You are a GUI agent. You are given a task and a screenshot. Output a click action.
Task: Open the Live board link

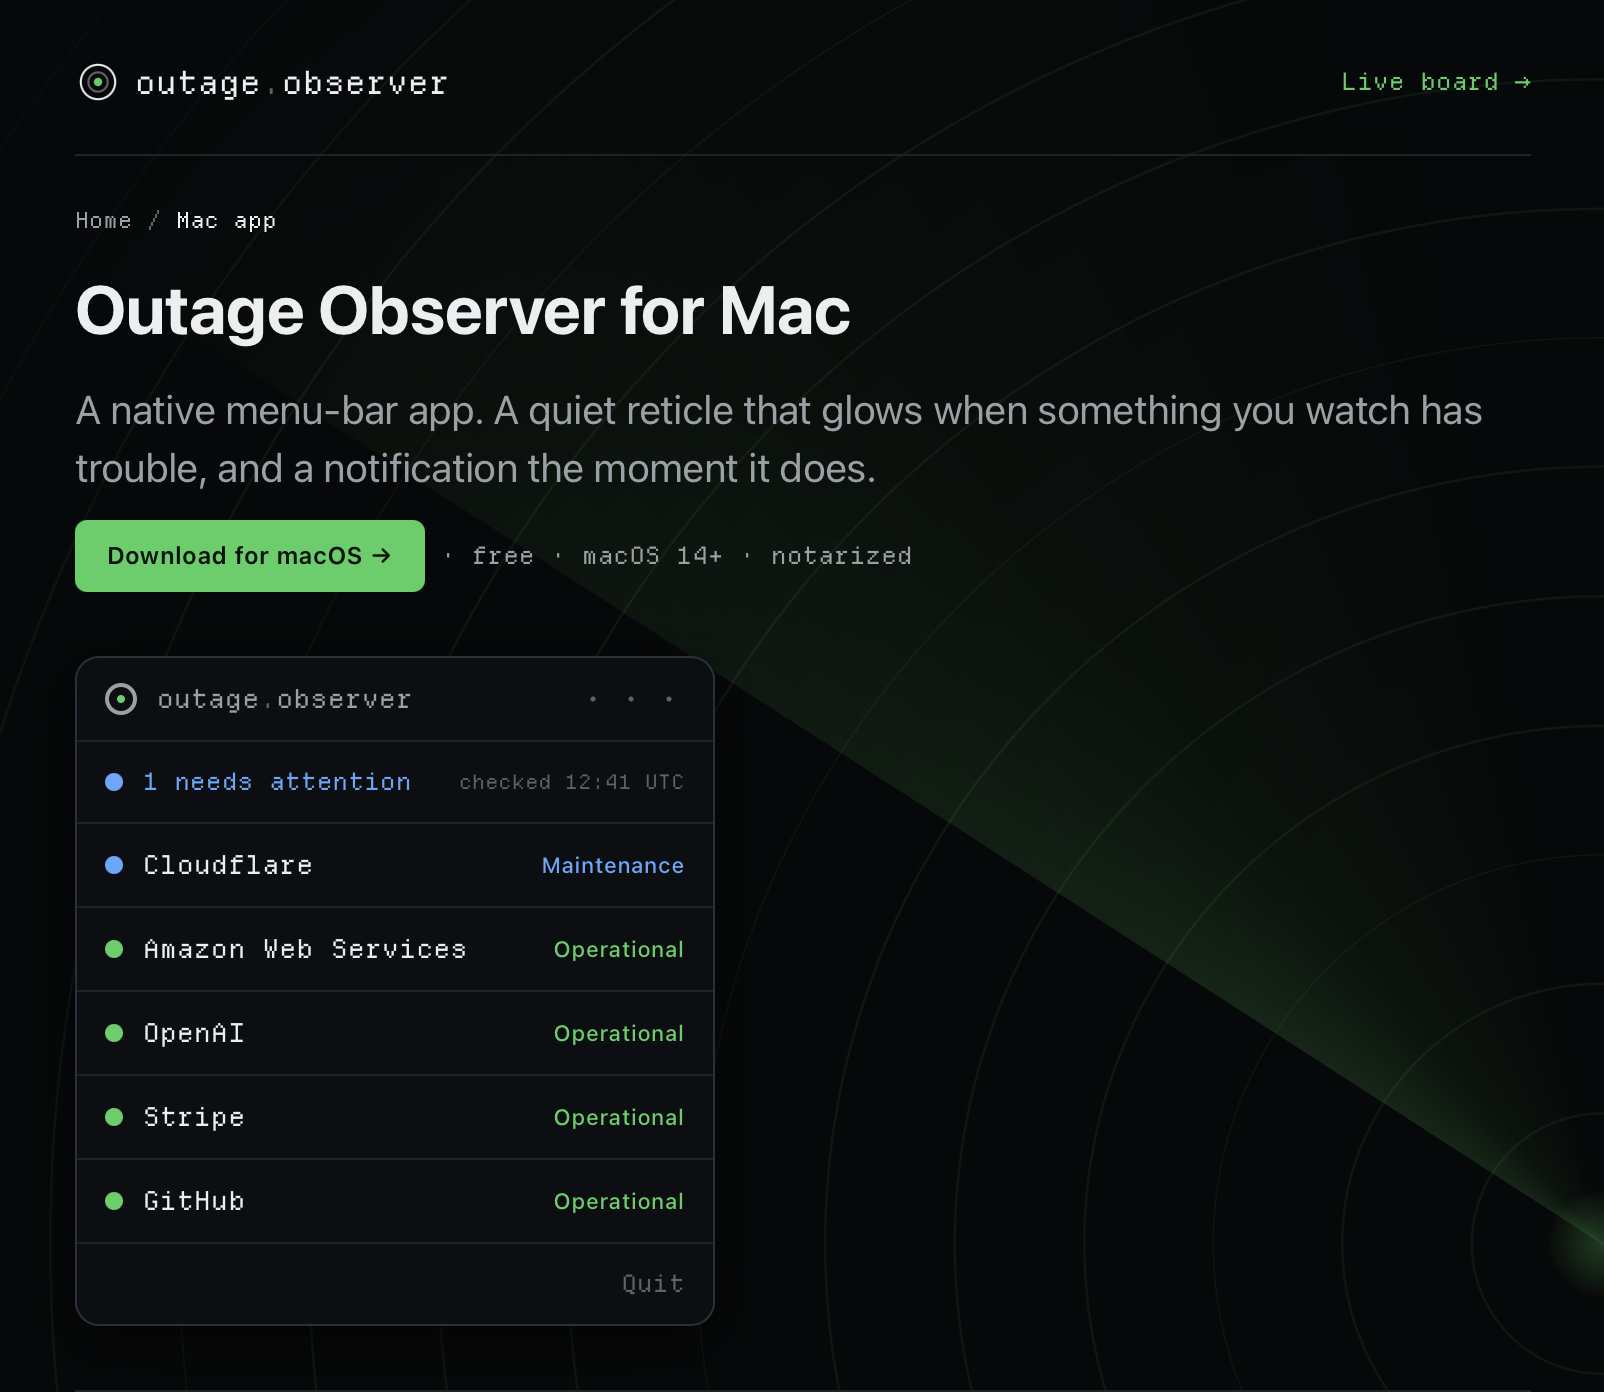pos(1435,82)
